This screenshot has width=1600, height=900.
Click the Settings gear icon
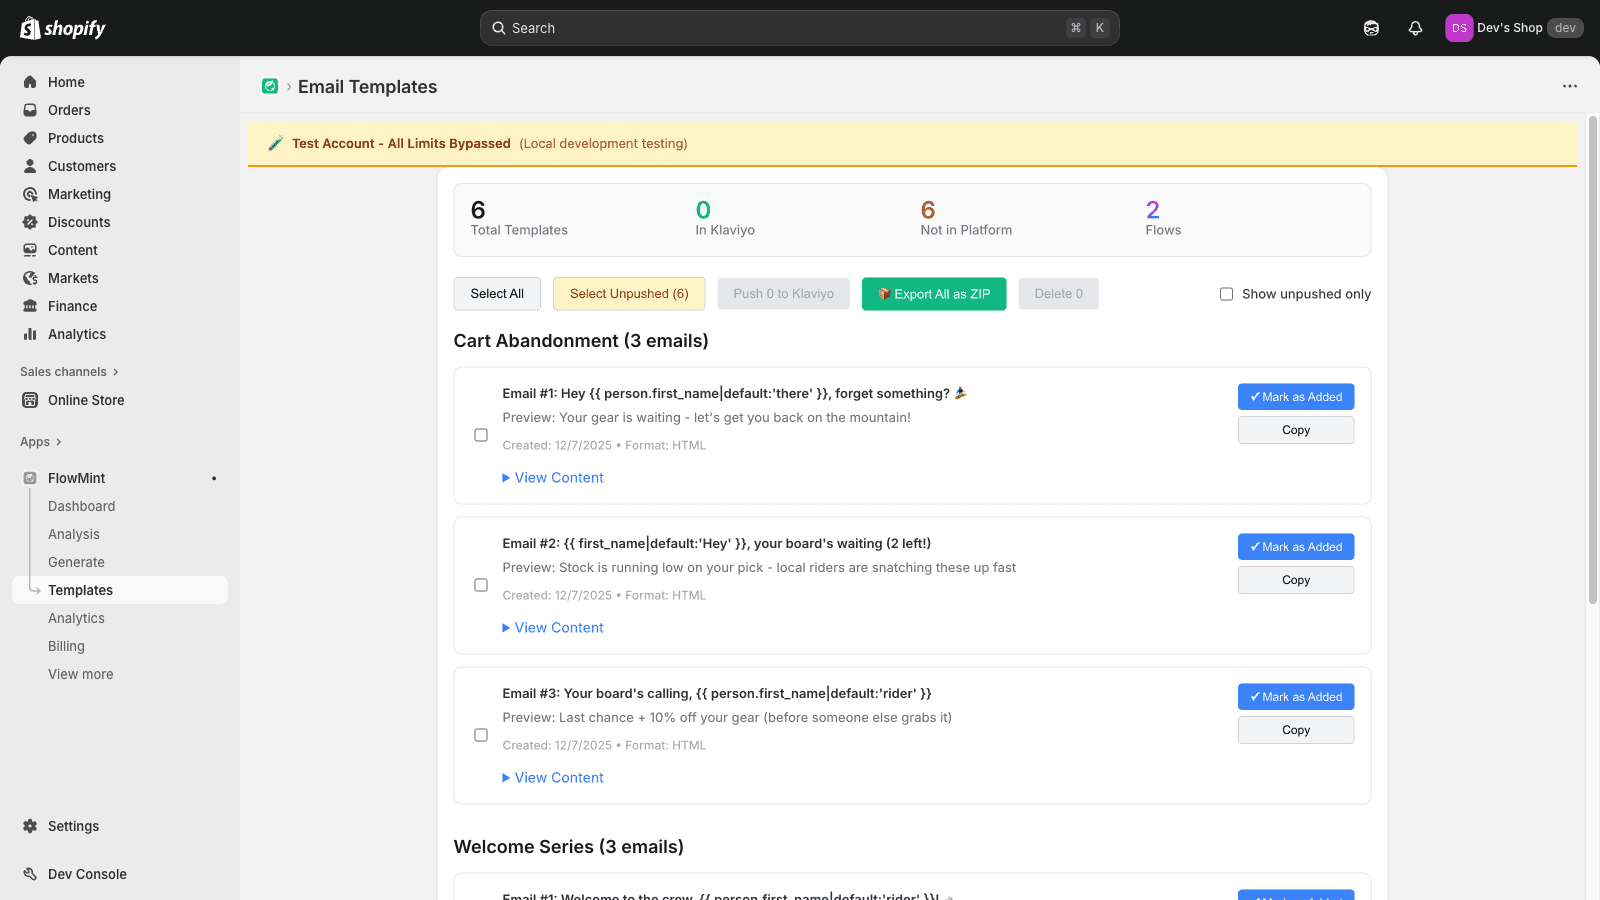[28, 826]
